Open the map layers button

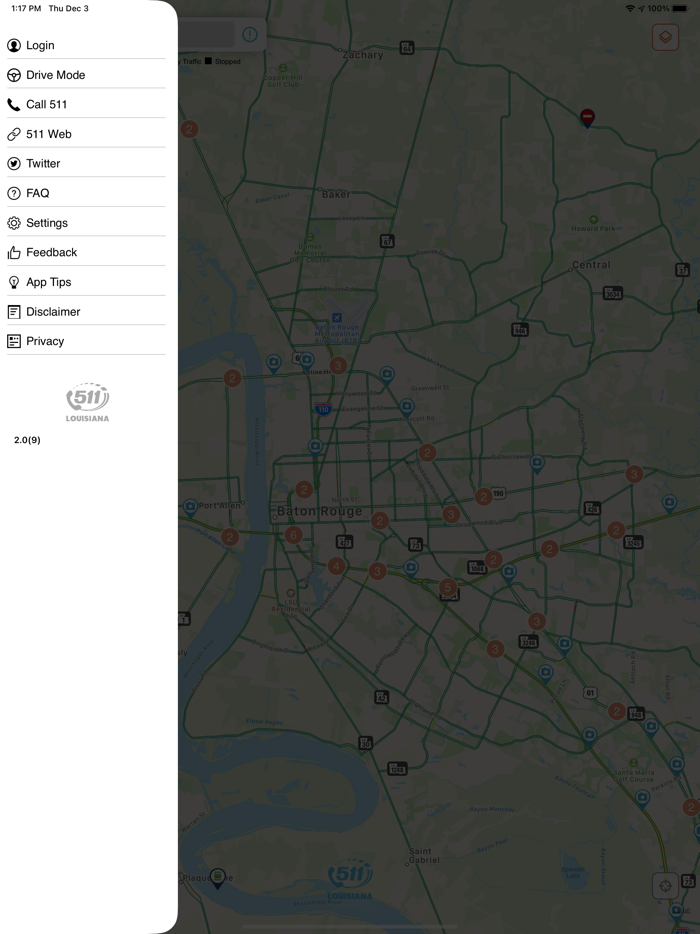(665, 37)
